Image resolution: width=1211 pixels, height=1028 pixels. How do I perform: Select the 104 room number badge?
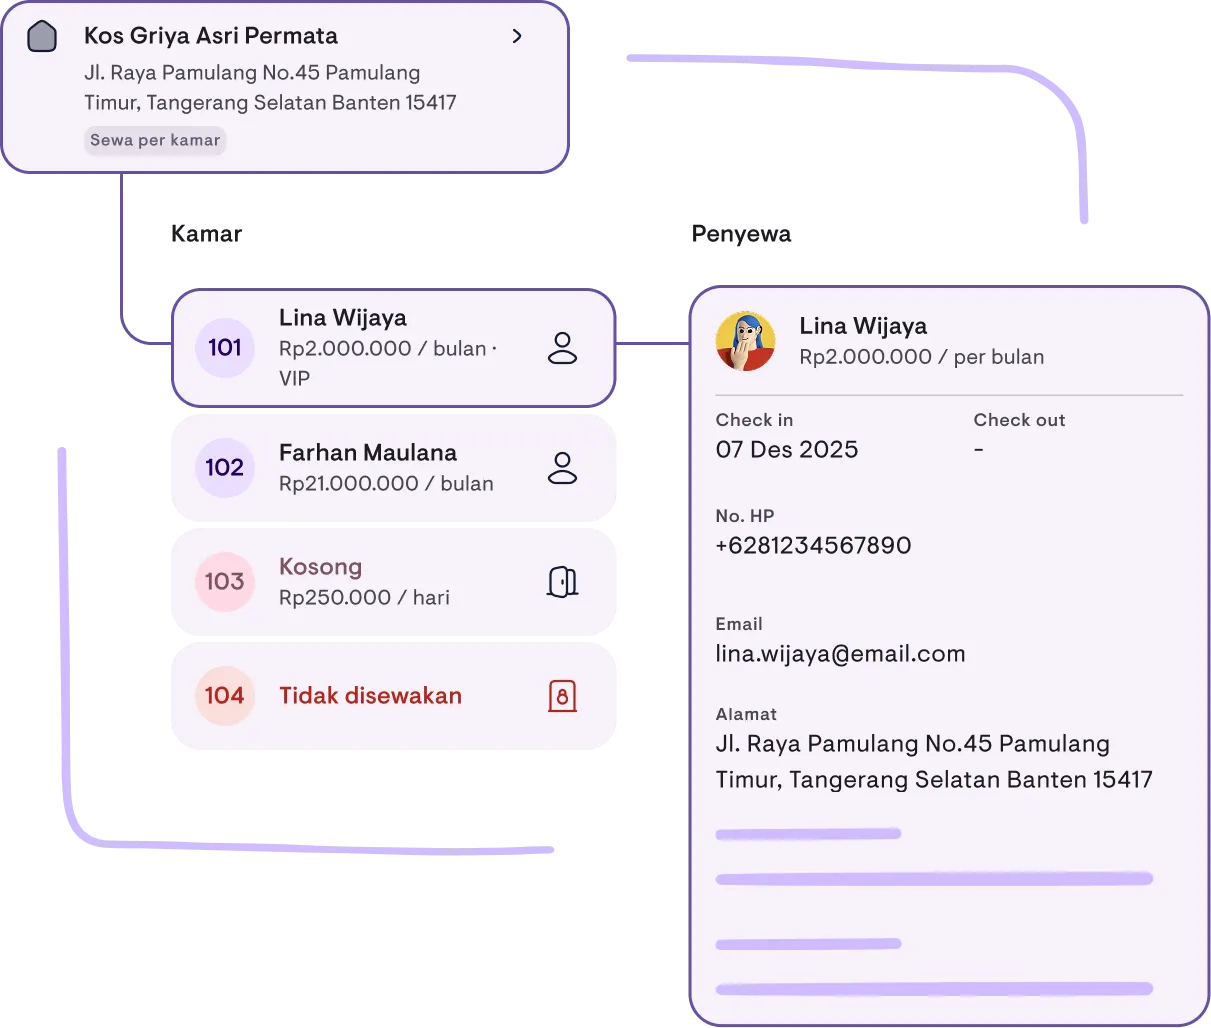225,696
